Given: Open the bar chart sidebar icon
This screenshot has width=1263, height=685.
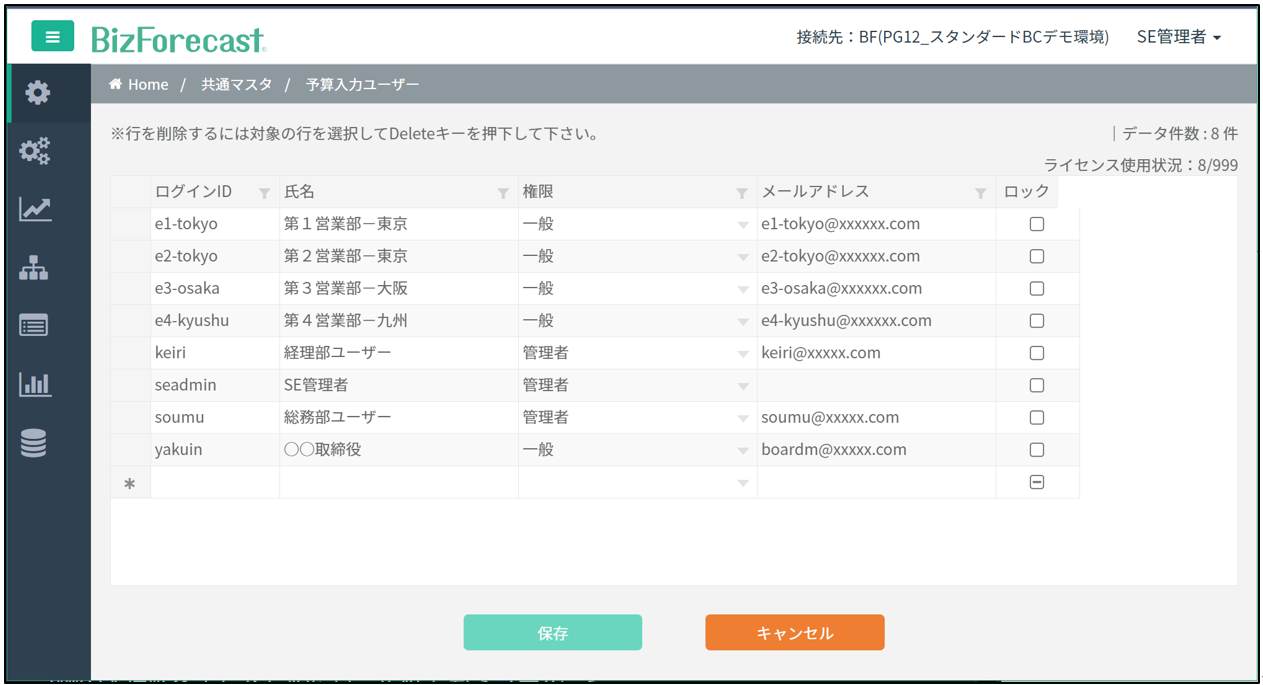Looking at the screenshot, I should (x=35, y=384).
